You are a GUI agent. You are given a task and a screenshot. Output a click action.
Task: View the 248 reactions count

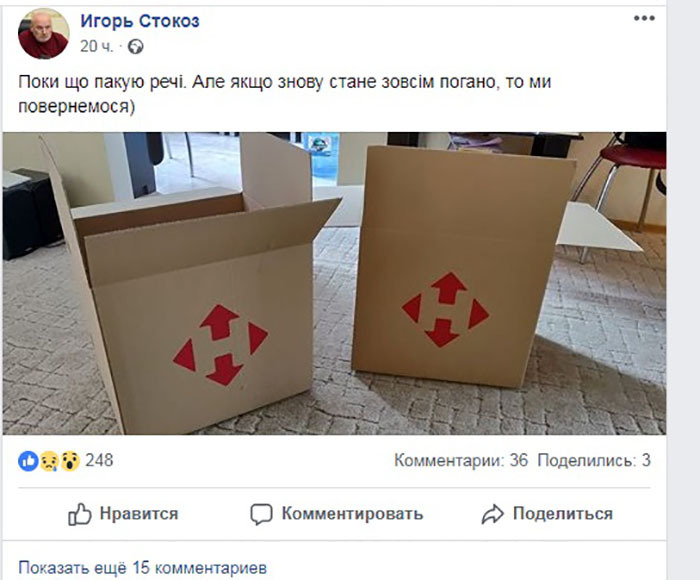click(99, 460)
